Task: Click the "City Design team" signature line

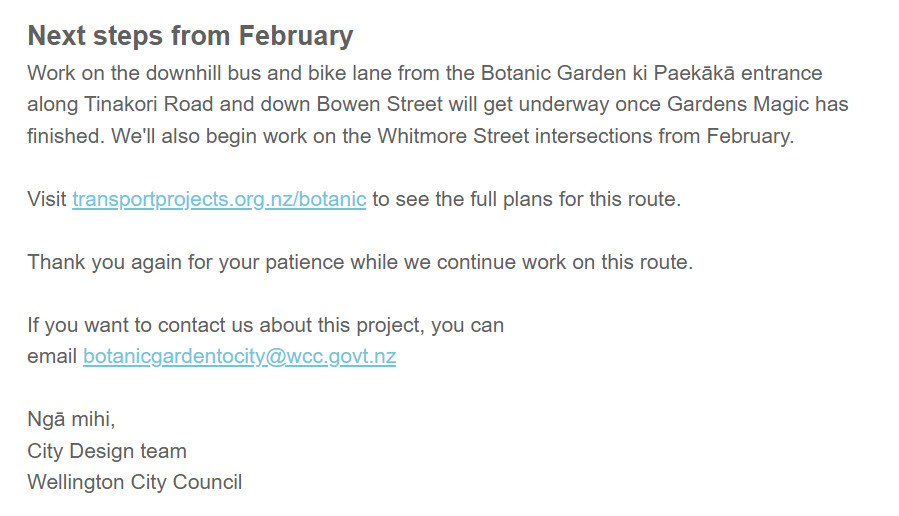Action: [107, 451]
